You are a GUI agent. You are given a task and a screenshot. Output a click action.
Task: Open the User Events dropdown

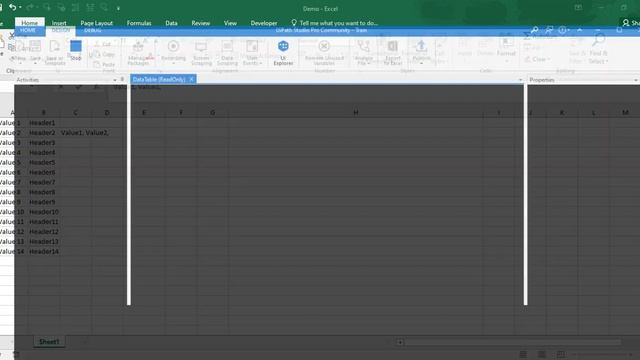252,53
